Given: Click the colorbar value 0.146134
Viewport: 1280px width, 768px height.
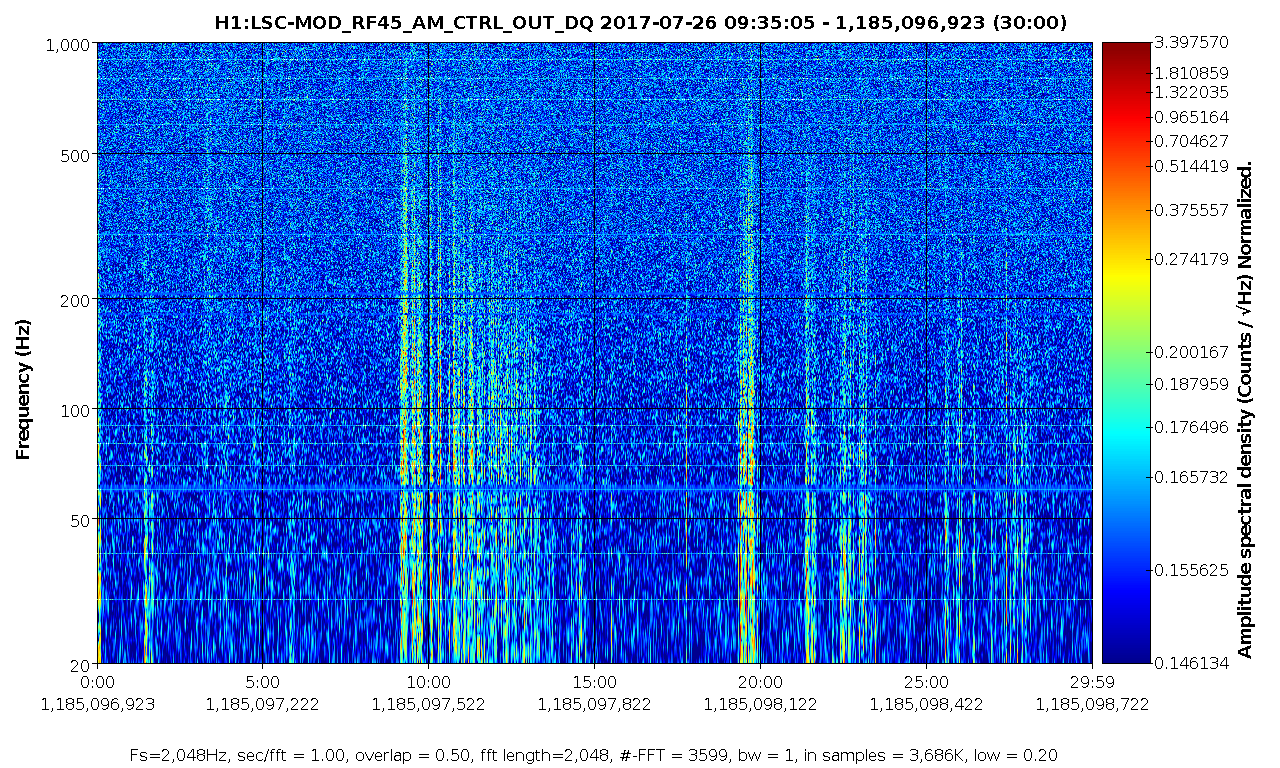Looking at the screenshot, I should 1191,664.
